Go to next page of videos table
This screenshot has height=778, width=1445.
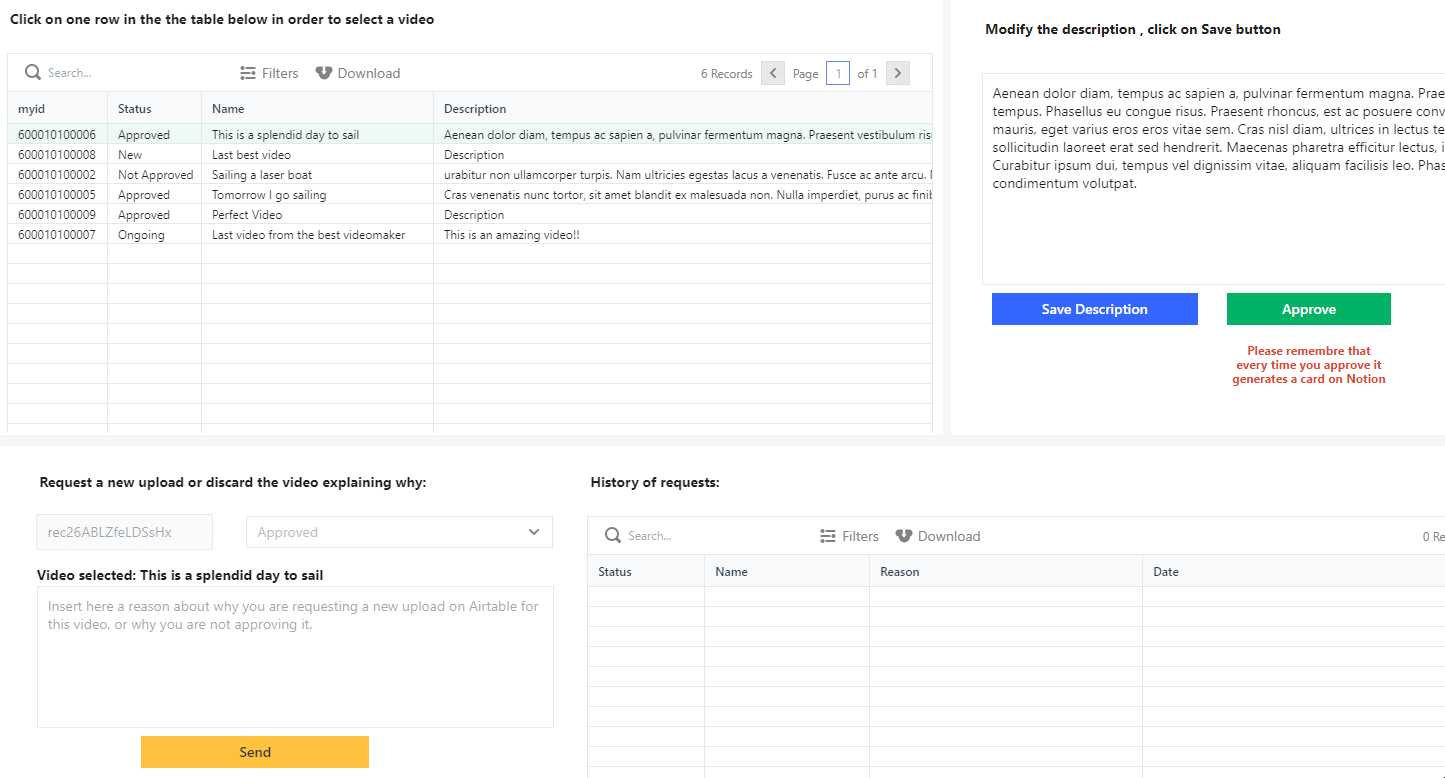[897, 73]
